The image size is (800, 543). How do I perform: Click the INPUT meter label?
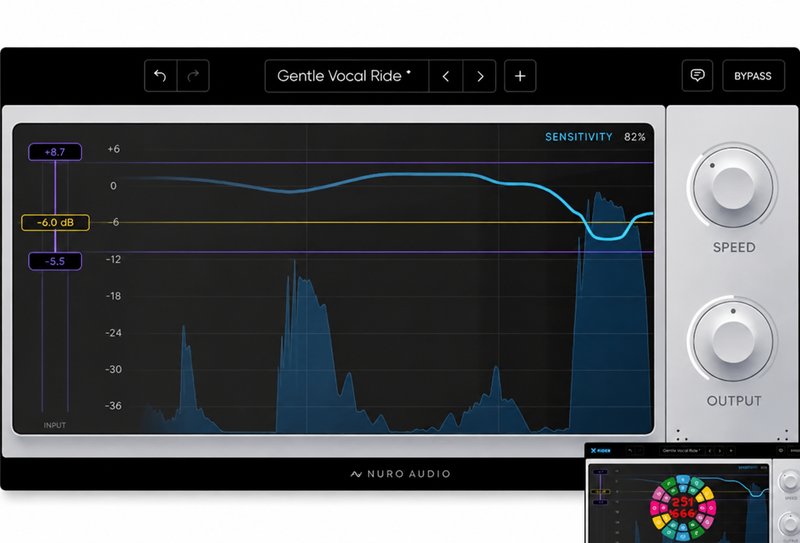(x=55, y=425)
